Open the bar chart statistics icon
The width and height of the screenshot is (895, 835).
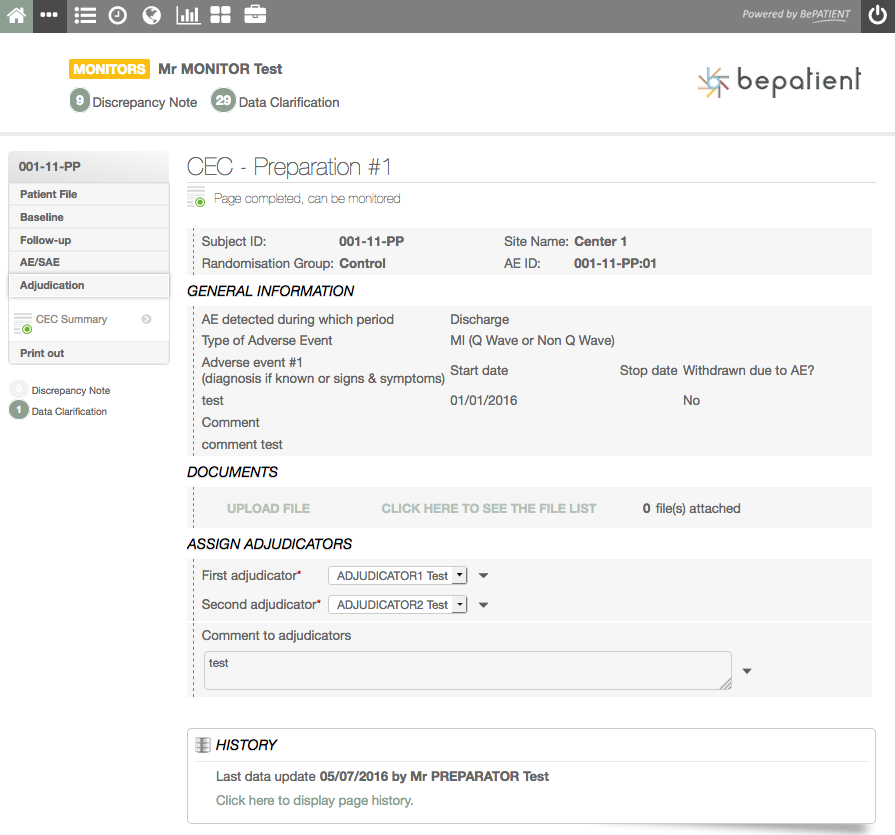tap(187, 15)
